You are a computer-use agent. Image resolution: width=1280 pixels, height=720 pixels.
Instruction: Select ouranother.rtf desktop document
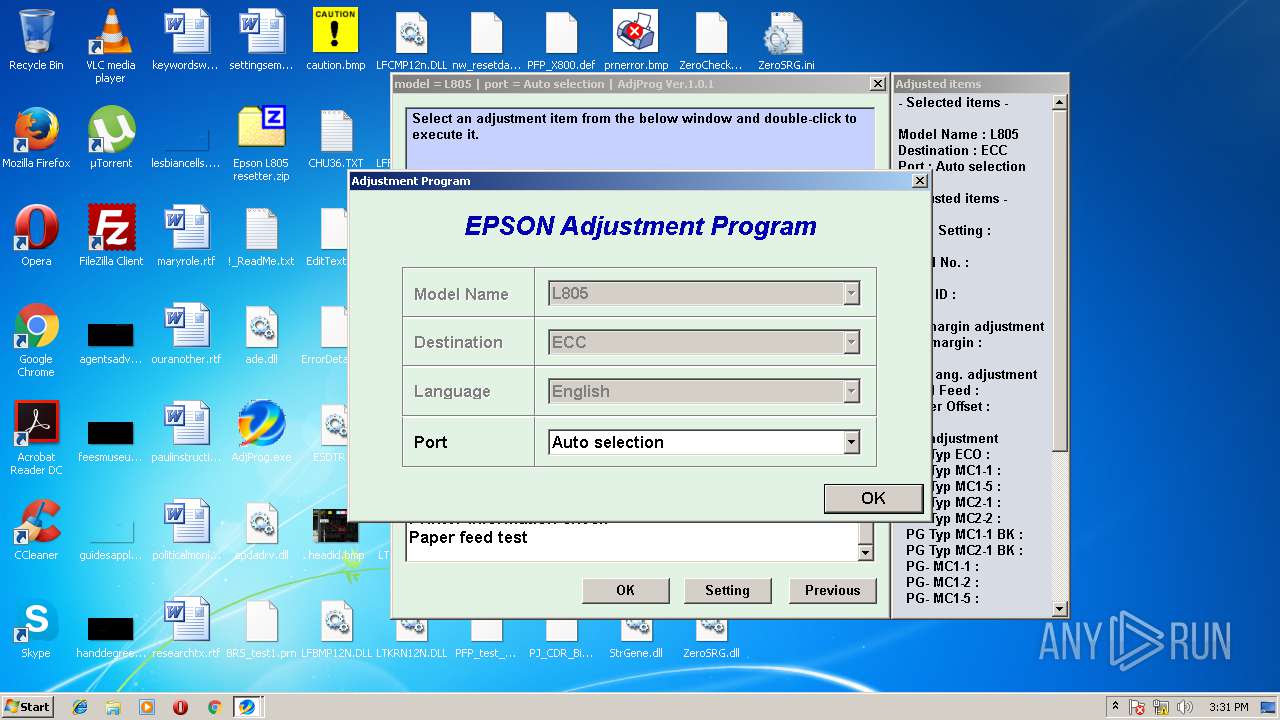(186, 333)
